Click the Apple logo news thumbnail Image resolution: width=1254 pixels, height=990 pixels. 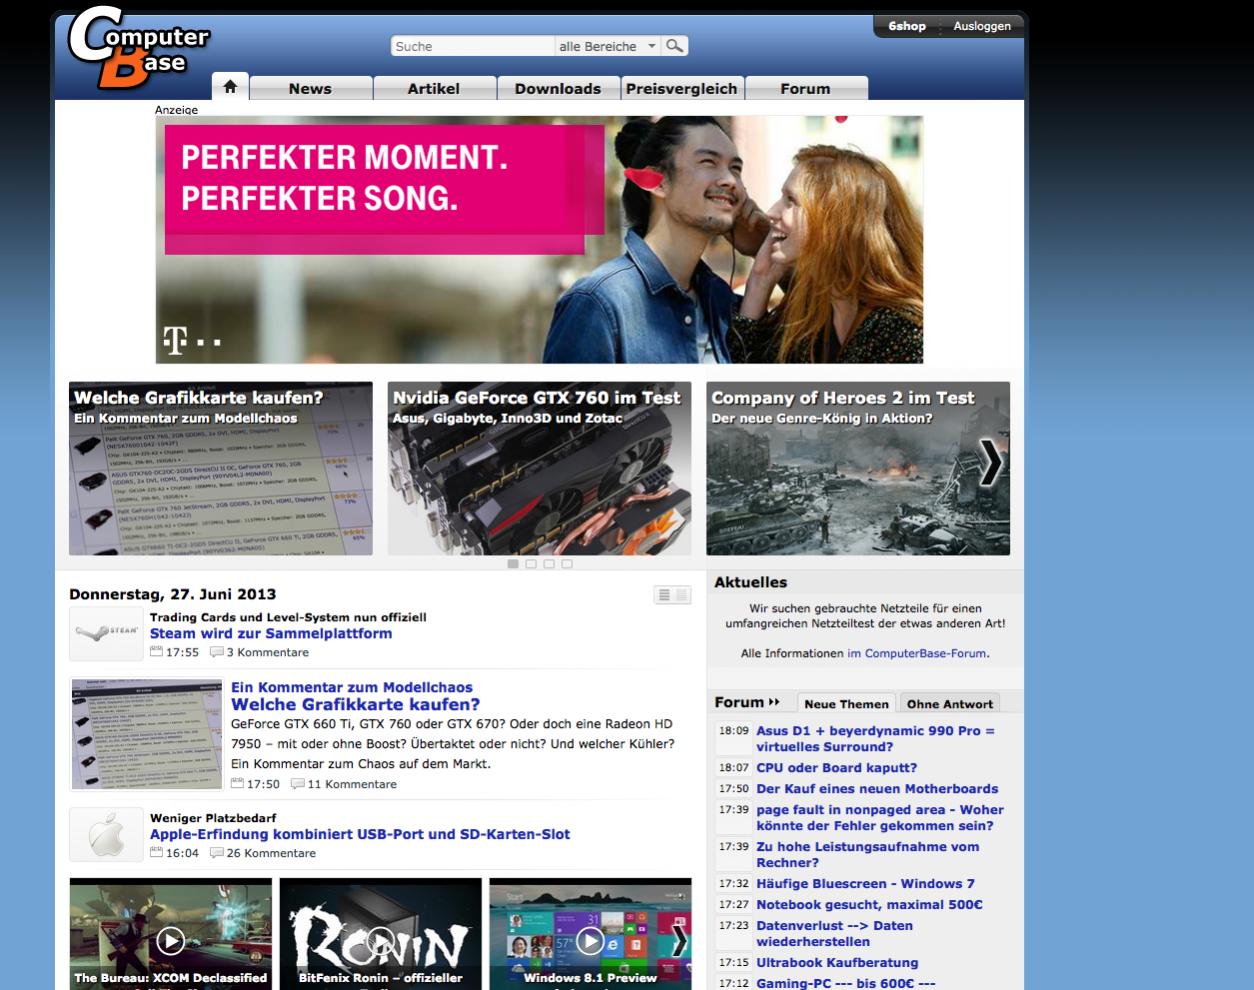click(106, 834)
